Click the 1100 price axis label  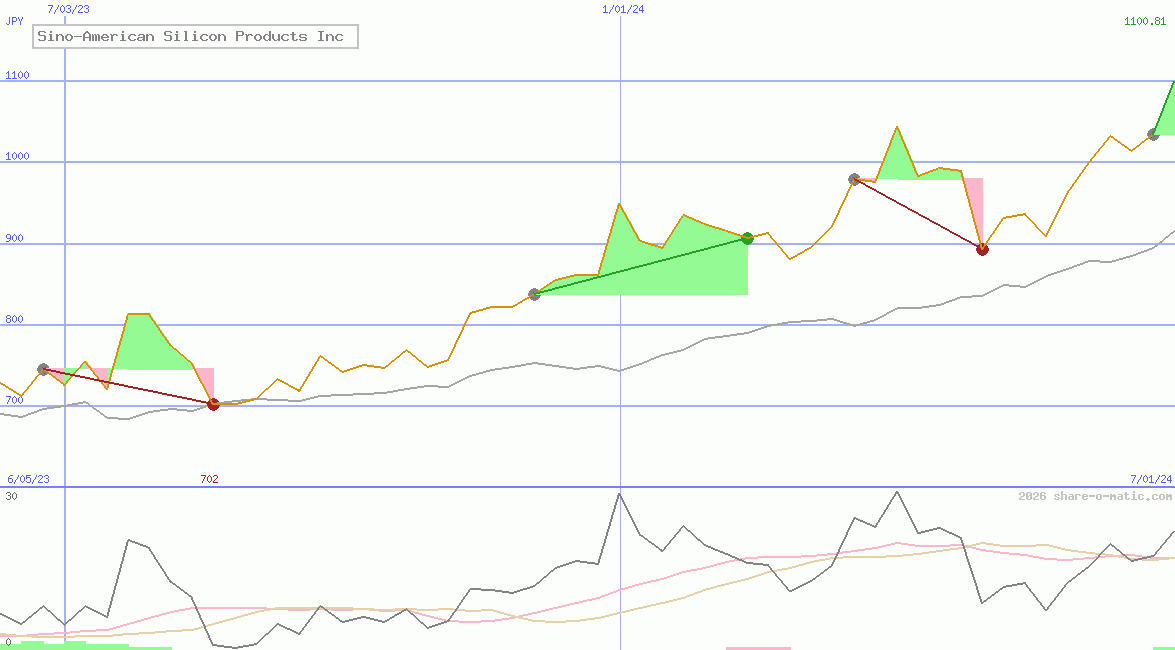coord(17,75)
